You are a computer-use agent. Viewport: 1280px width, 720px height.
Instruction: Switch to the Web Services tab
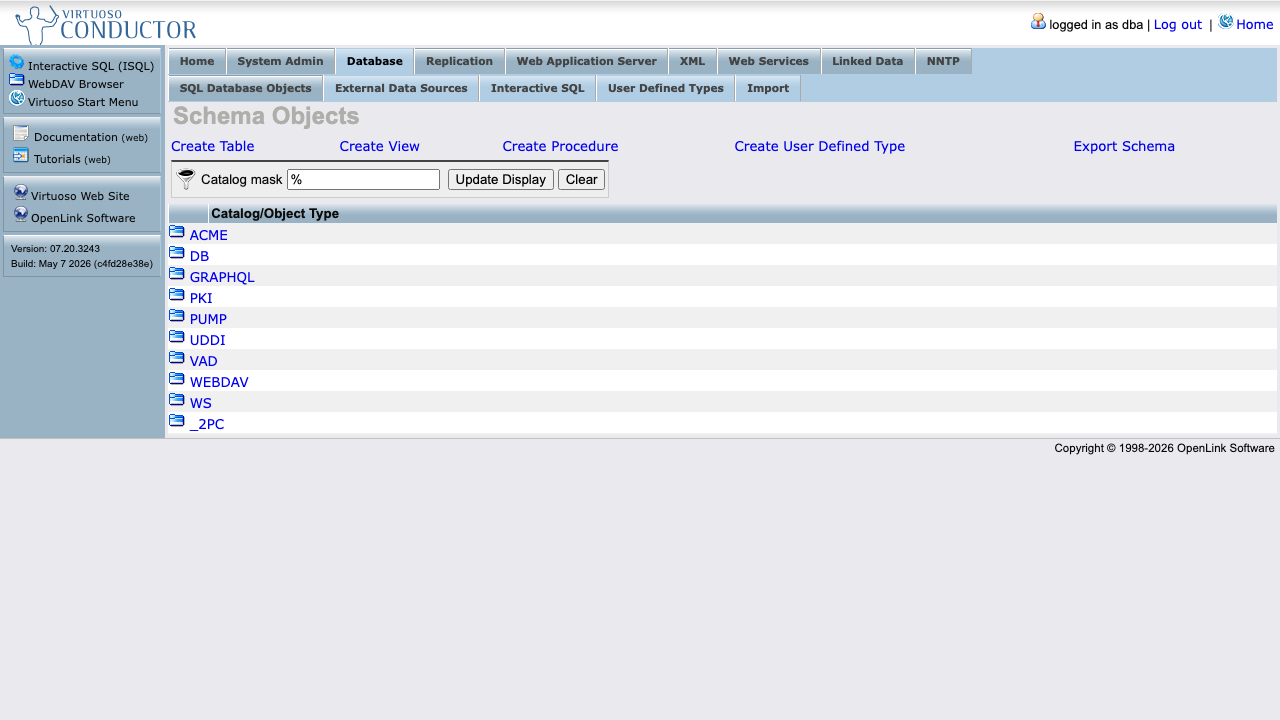pyautogui.click(x=768, y=61)
